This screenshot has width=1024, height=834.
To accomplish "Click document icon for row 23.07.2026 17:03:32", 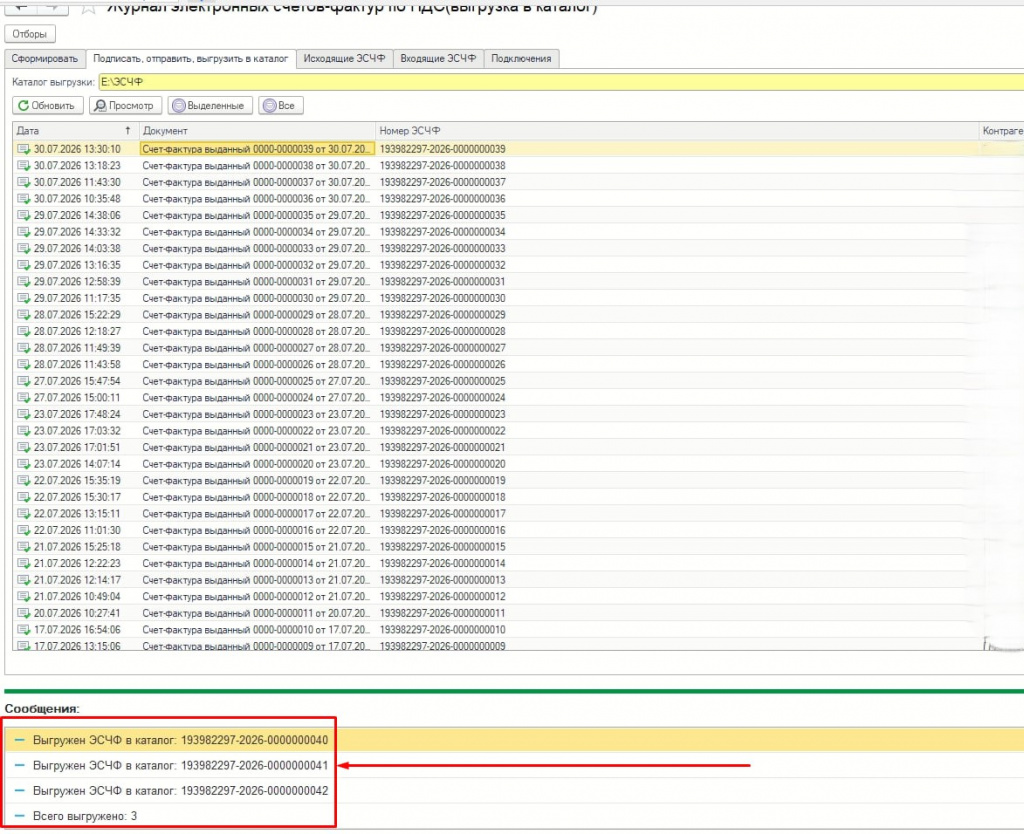I will tap(24, 431).
